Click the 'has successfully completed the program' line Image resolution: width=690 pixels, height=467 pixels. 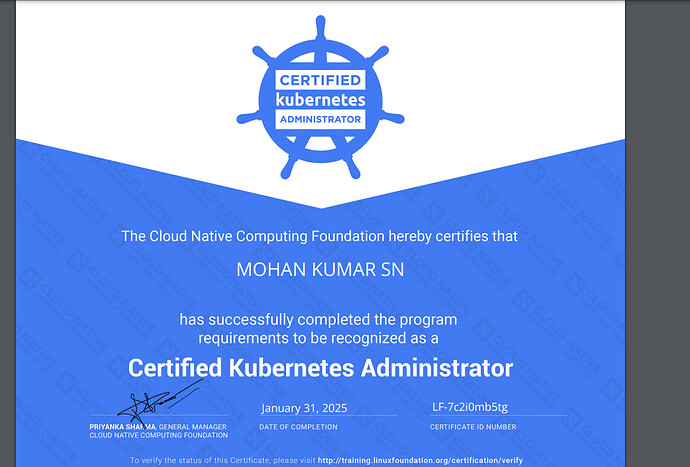coord(318,320)
